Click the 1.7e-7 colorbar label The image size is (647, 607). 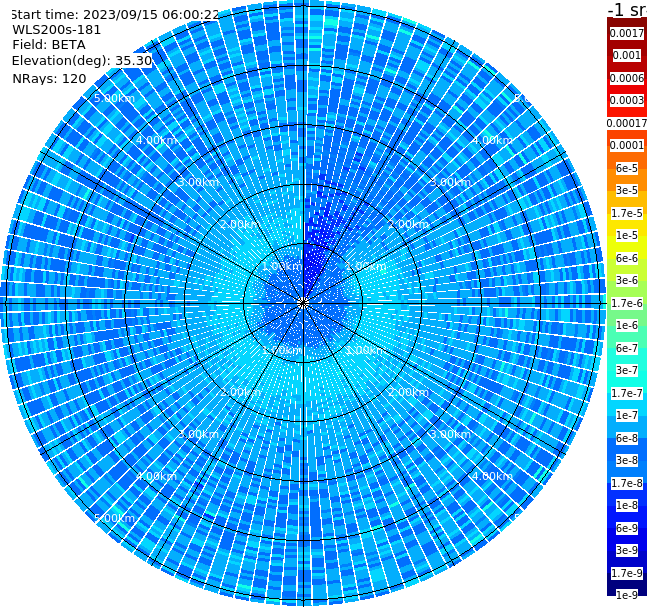pos(627,393)
